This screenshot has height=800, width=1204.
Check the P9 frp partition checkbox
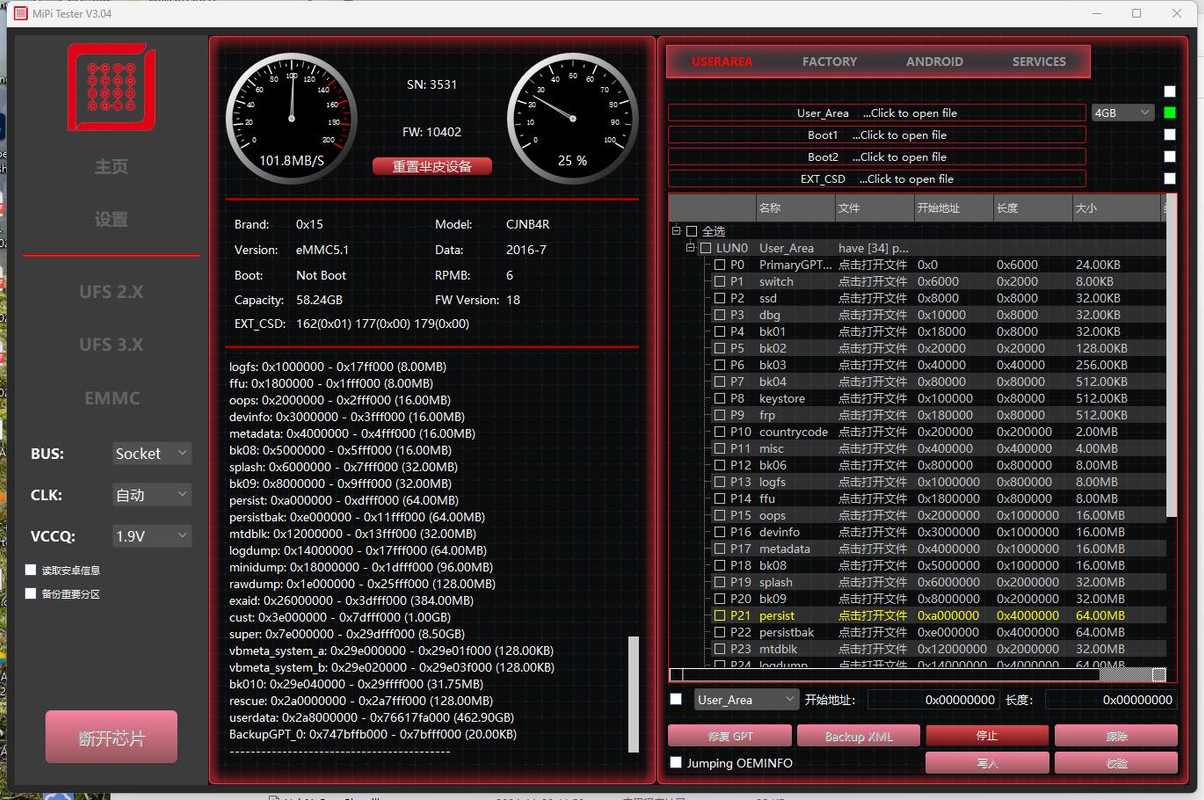tap(720, 415)
